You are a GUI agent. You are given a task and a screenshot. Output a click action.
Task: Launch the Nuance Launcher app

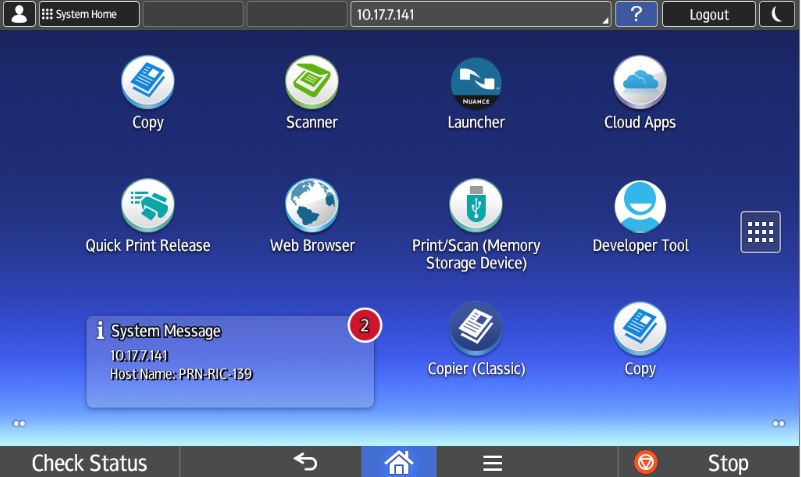point(475,83)
